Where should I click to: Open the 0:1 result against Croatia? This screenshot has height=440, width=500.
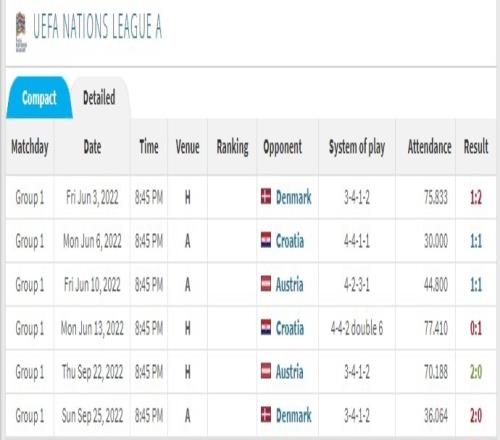coord(476,329)
